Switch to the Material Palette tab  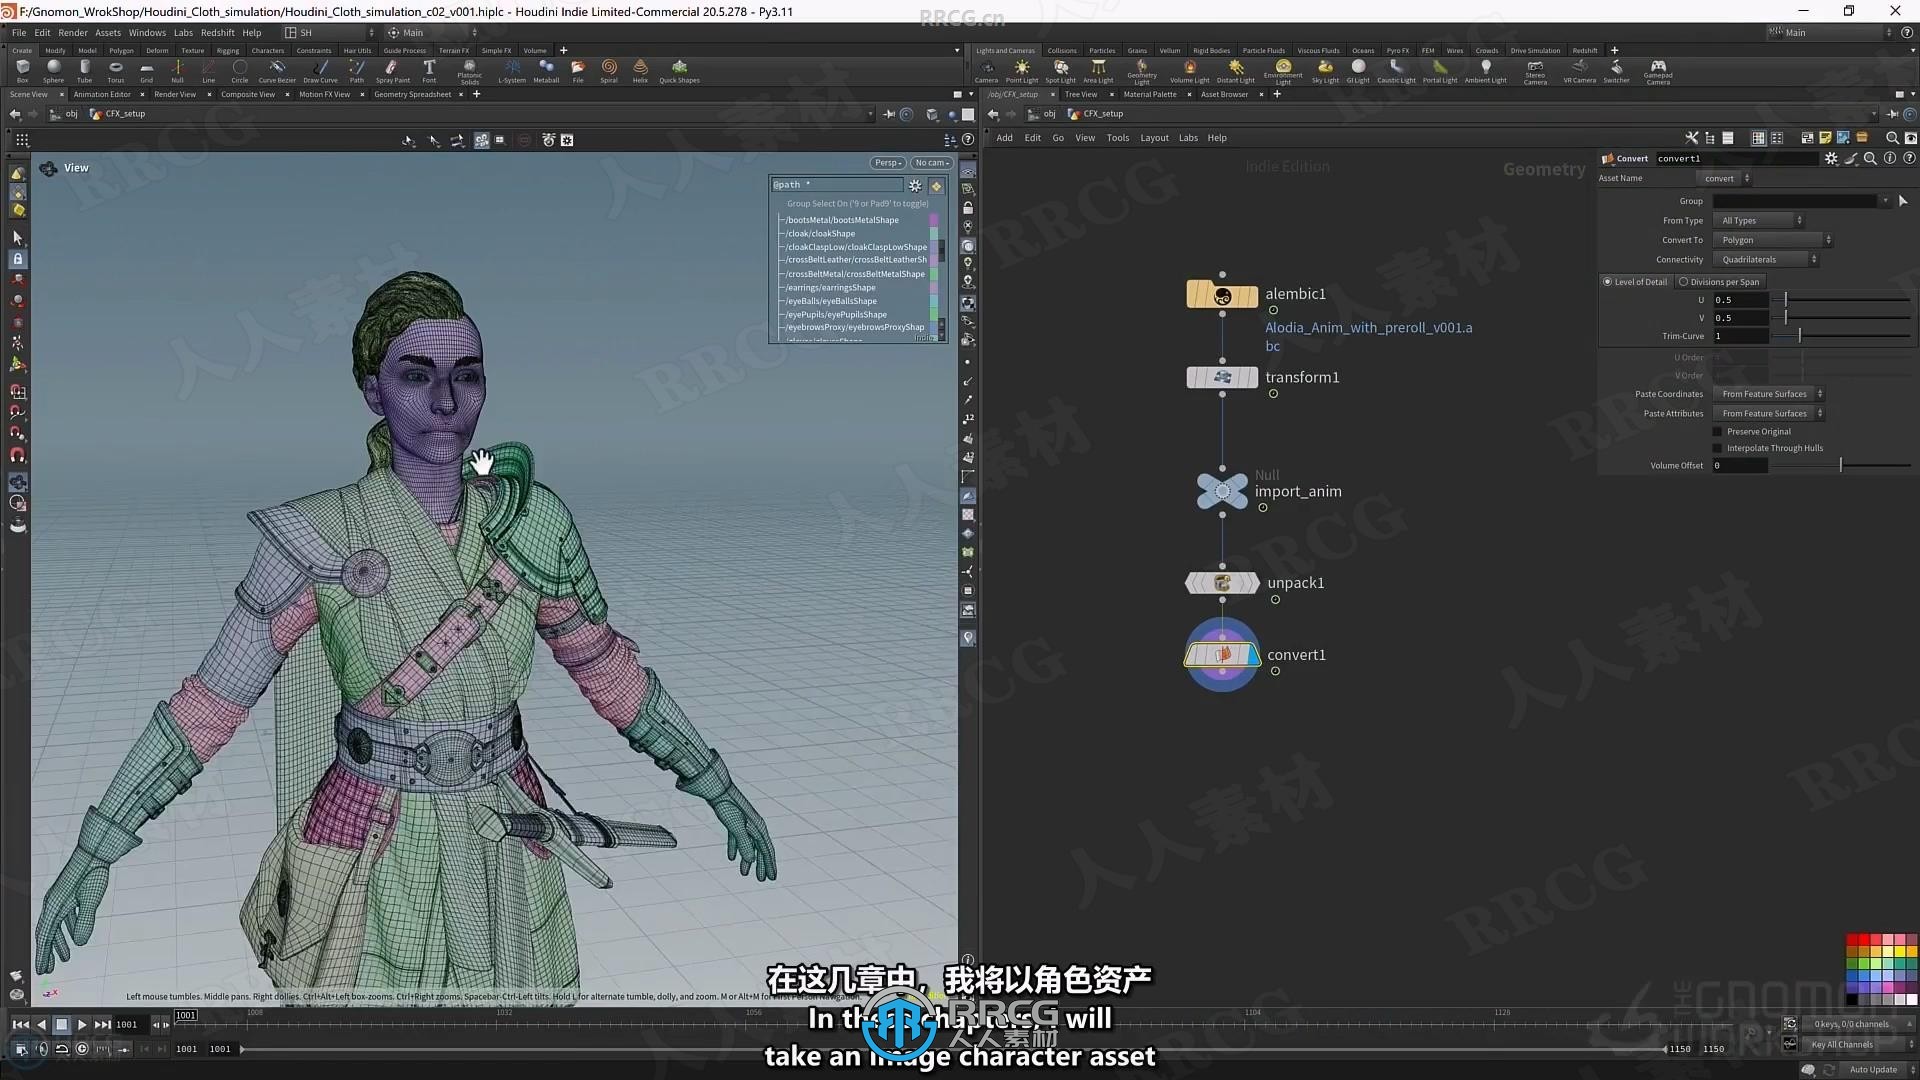point(1150,95)
